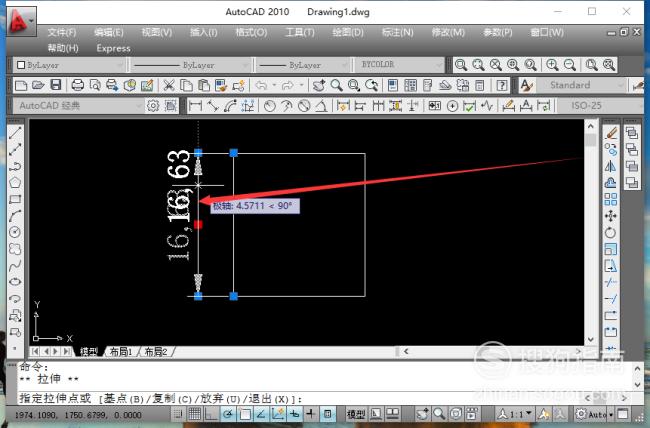650x428 pixels.
Task: Select the Rectangle draw tool
Action: [15, 199]
